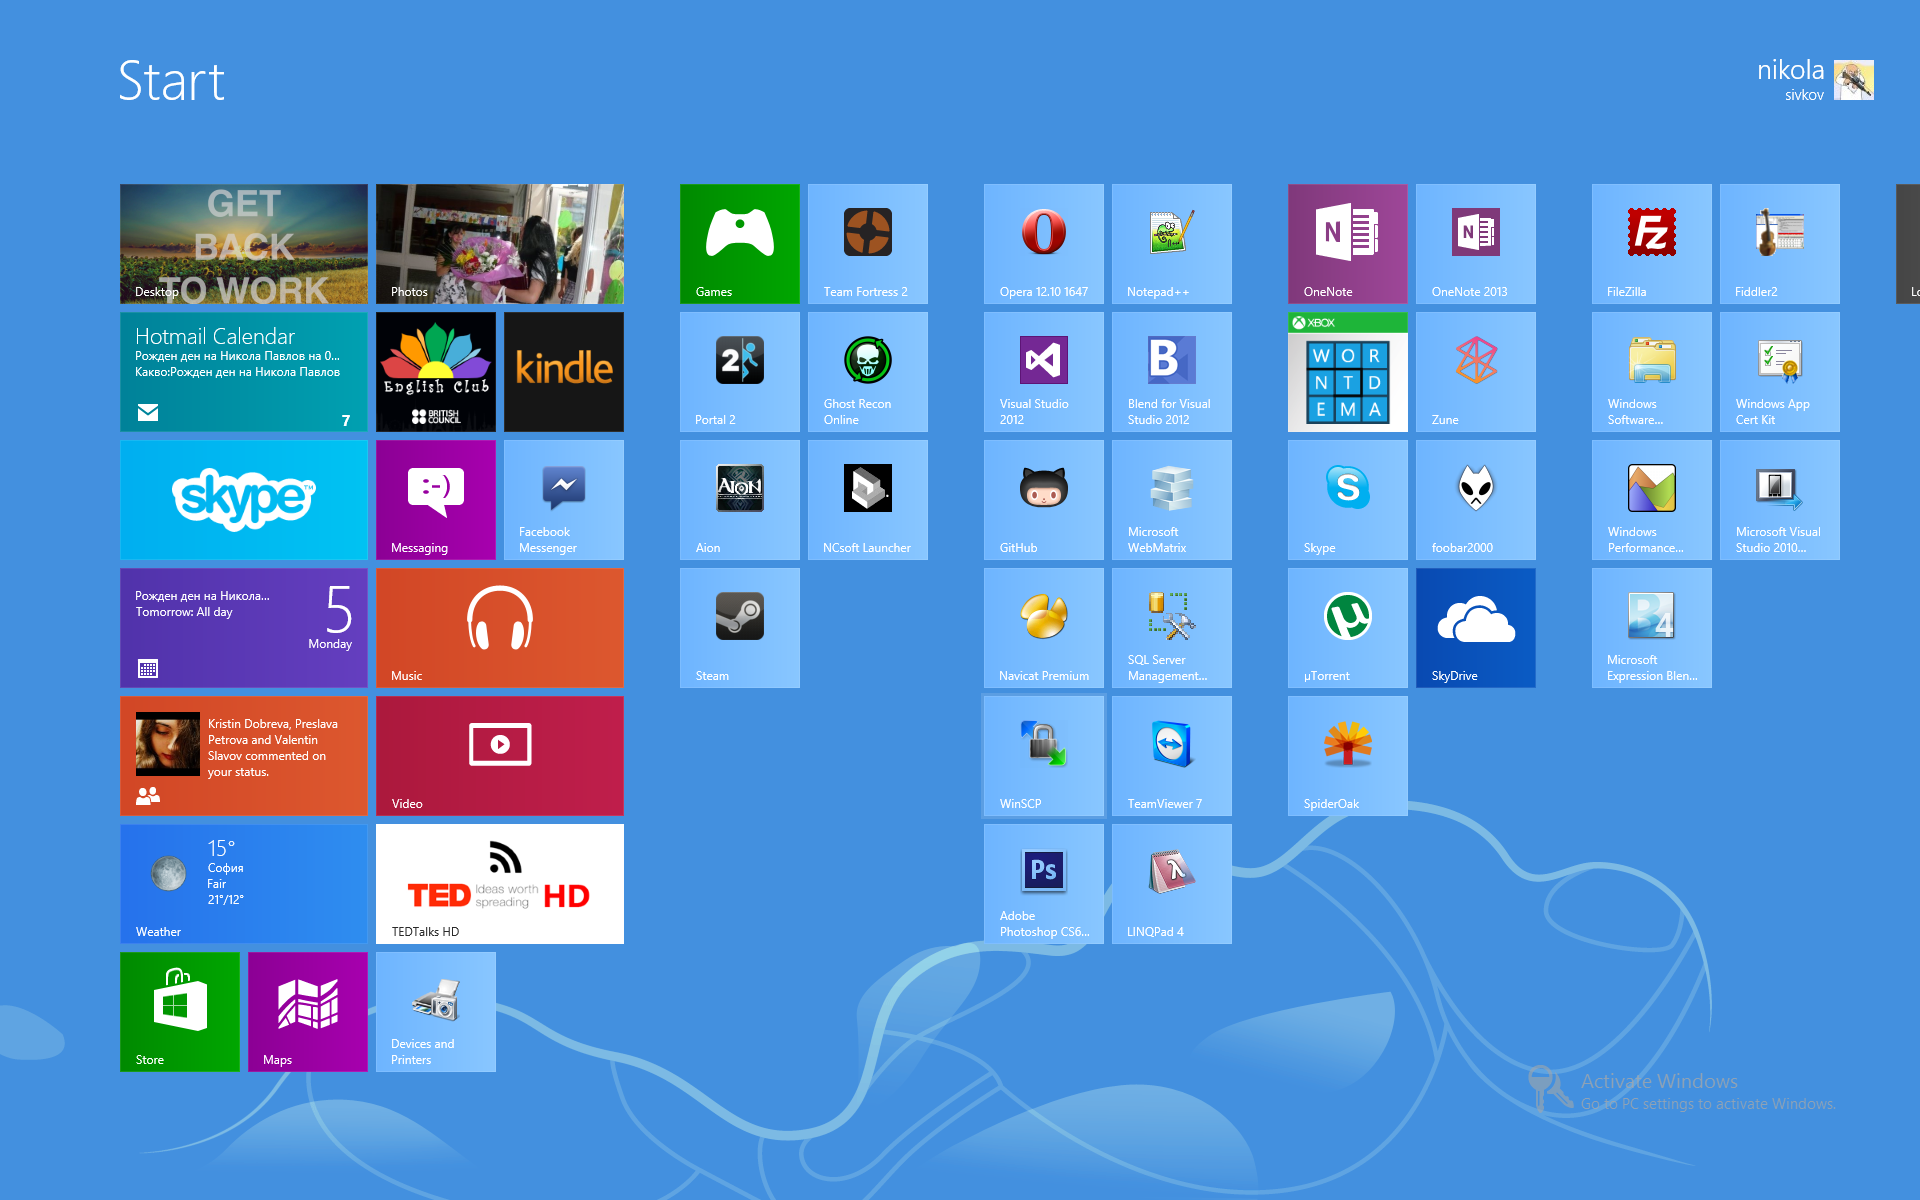This screenshot has width=1920, height=1200.
Task: Open µTorrent tile
Action: (1348, 628)
